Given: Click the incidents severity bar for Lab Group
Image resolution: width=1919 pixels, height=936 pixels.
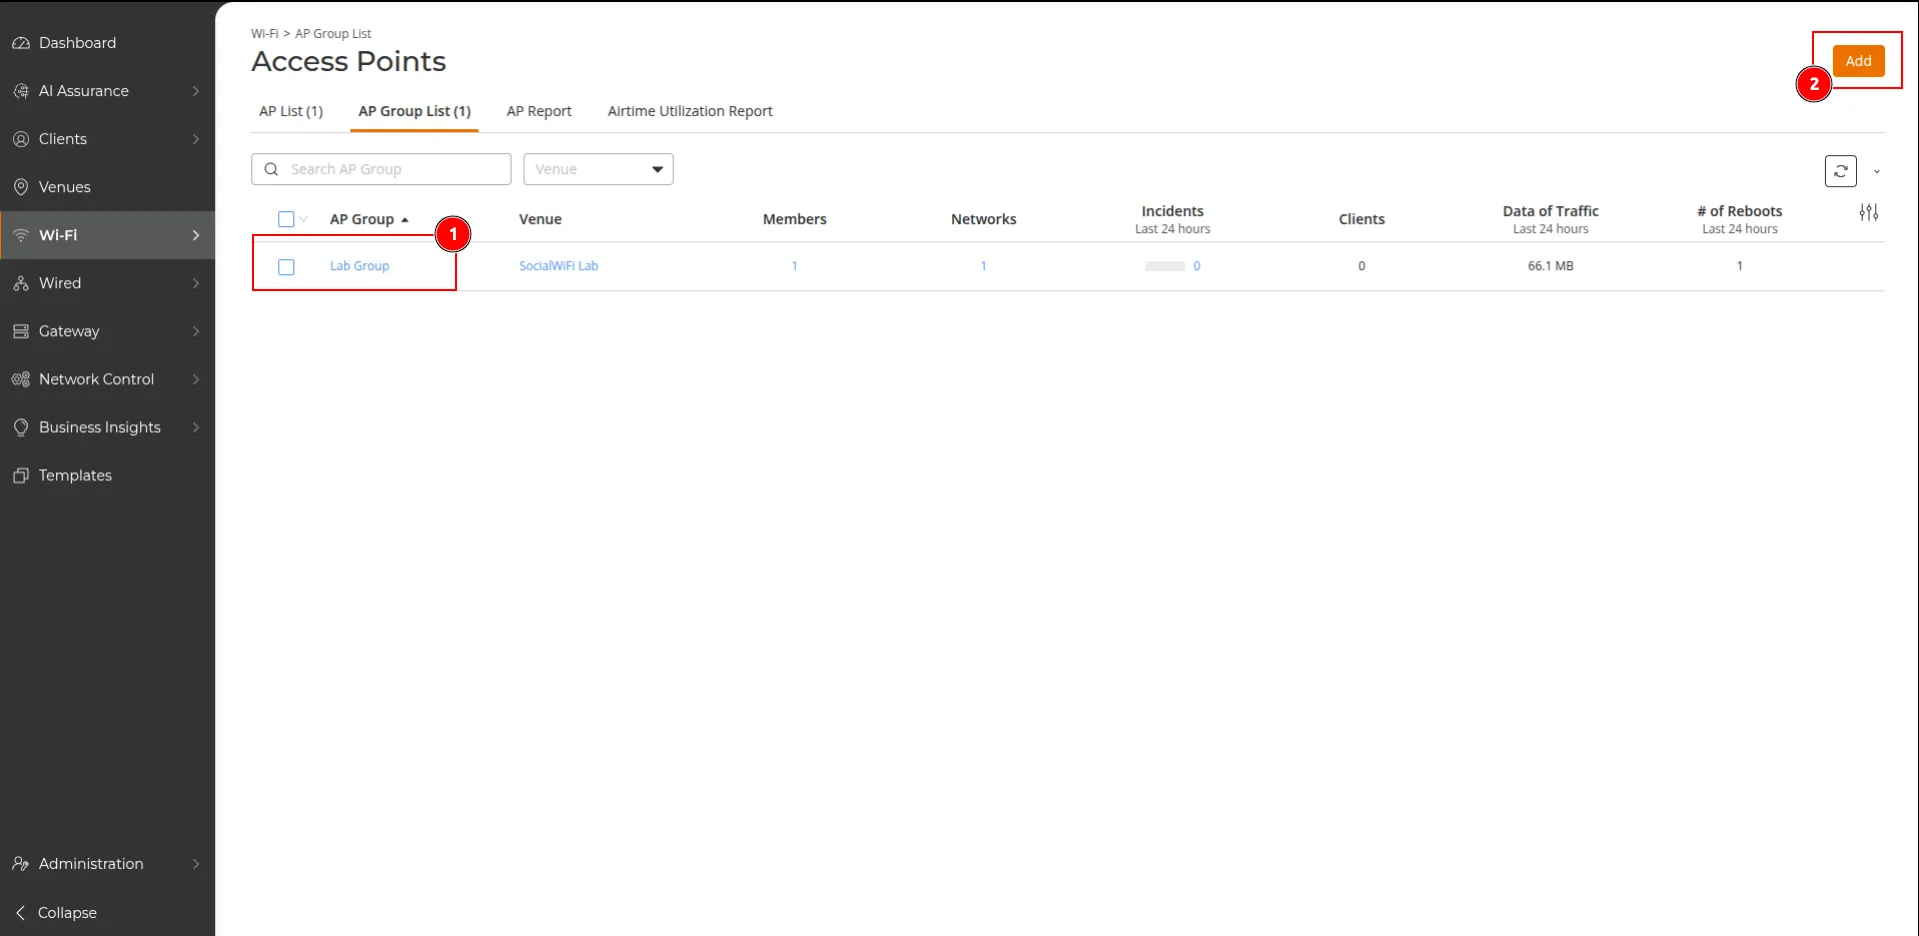Looking at the screenshot, I should pyautogui.click(x=1164, y=266).
